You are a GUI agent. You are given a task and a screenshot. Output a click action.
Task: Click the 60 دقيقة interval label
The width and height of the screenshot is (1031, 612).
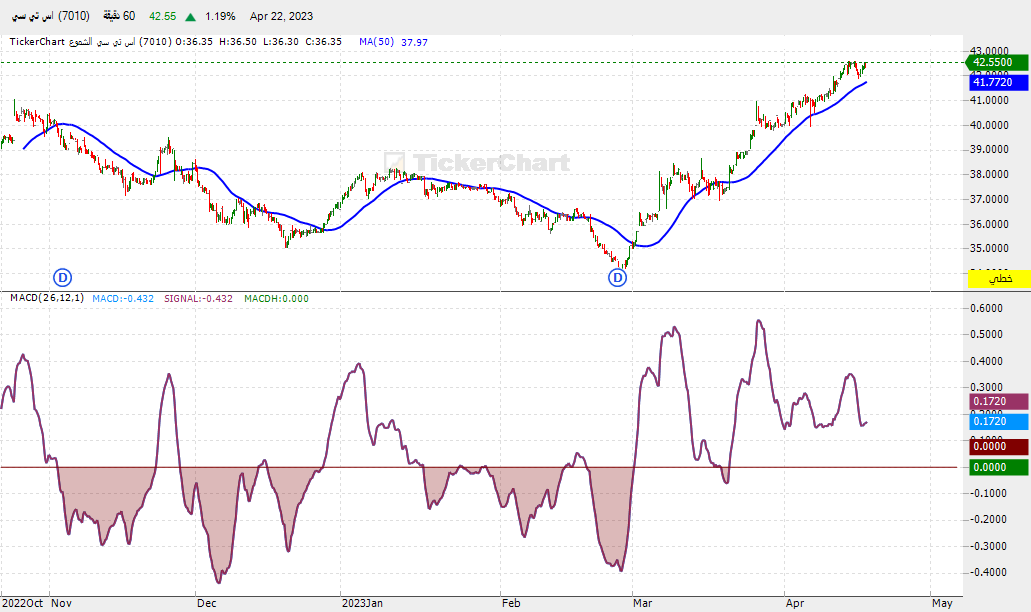(119, 16)
